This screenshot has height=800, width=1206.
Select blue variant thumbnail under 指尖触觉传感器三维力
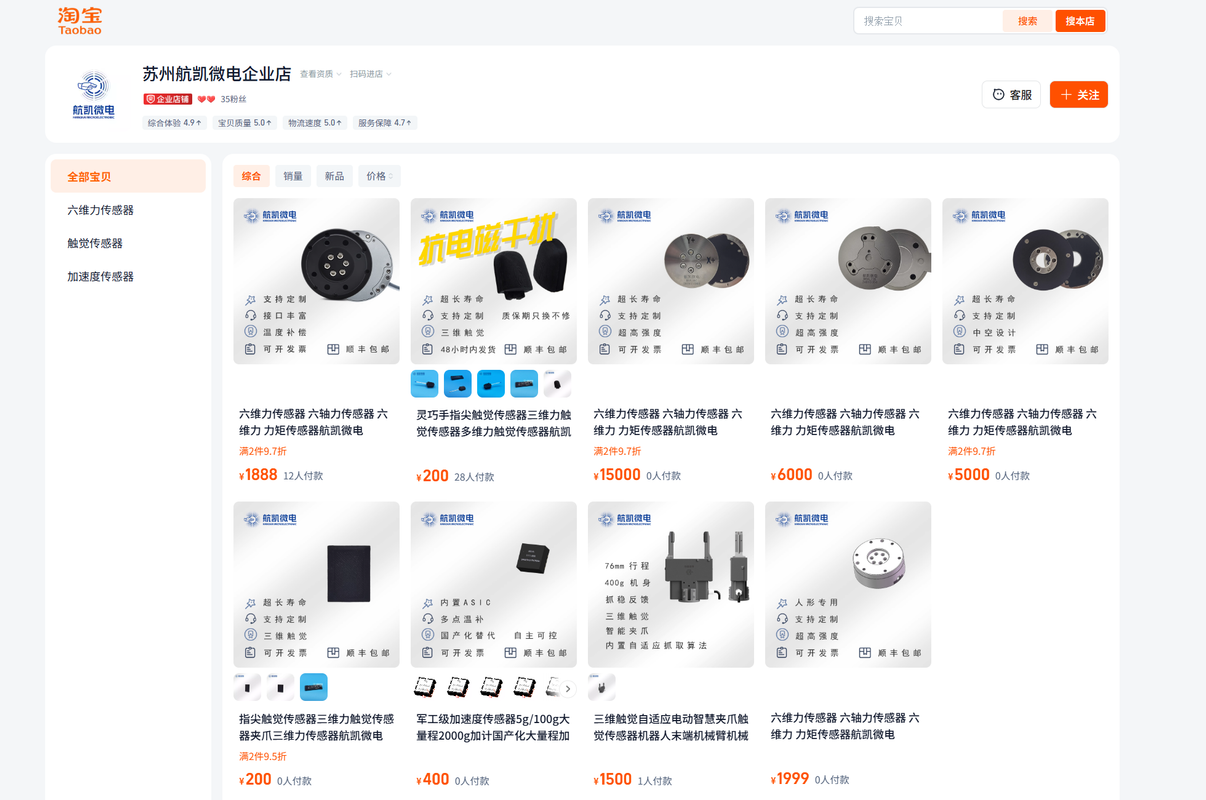point(313,687)
